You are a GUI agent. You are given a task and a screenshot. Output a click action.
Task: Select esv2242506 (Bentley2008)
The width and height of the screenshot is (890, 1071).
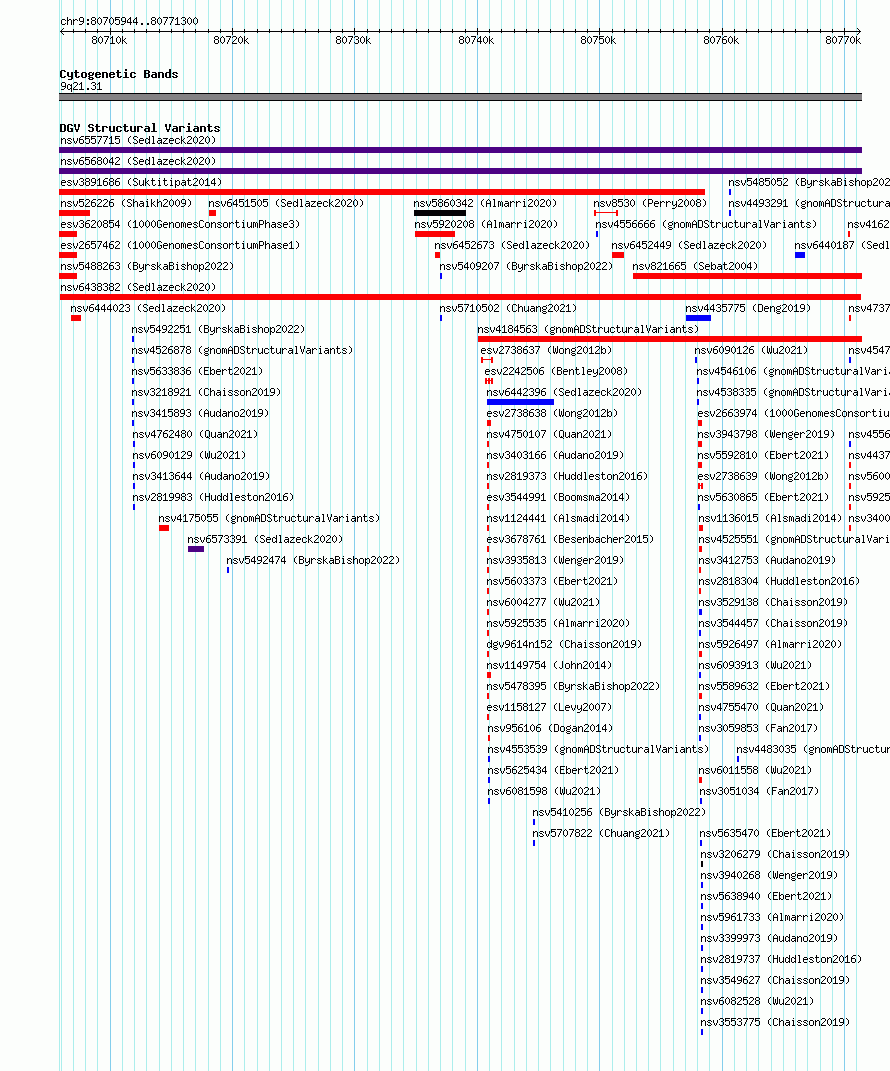556,372
